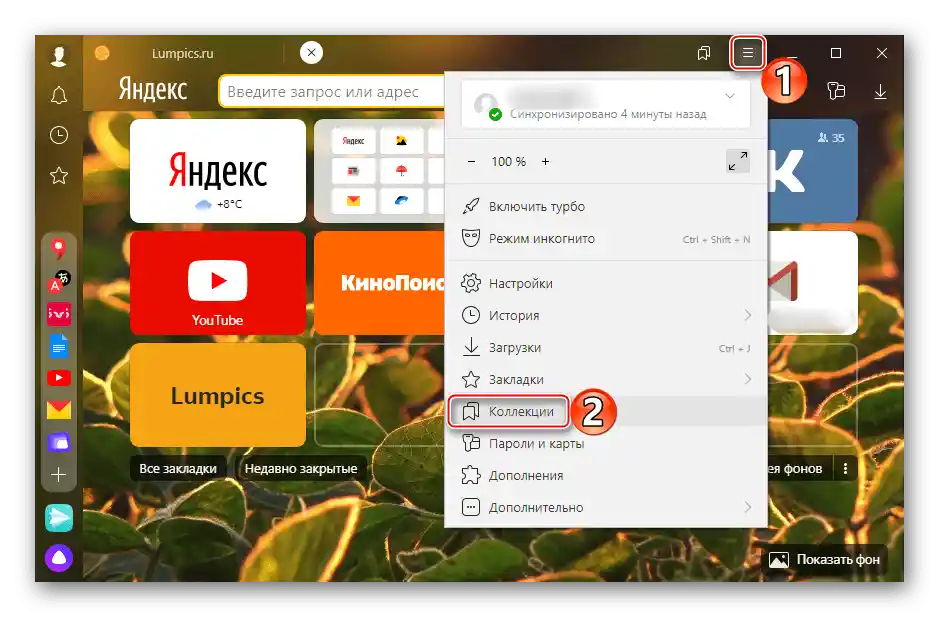Open Пароли и карты menu item

click(x=606, y=443)
